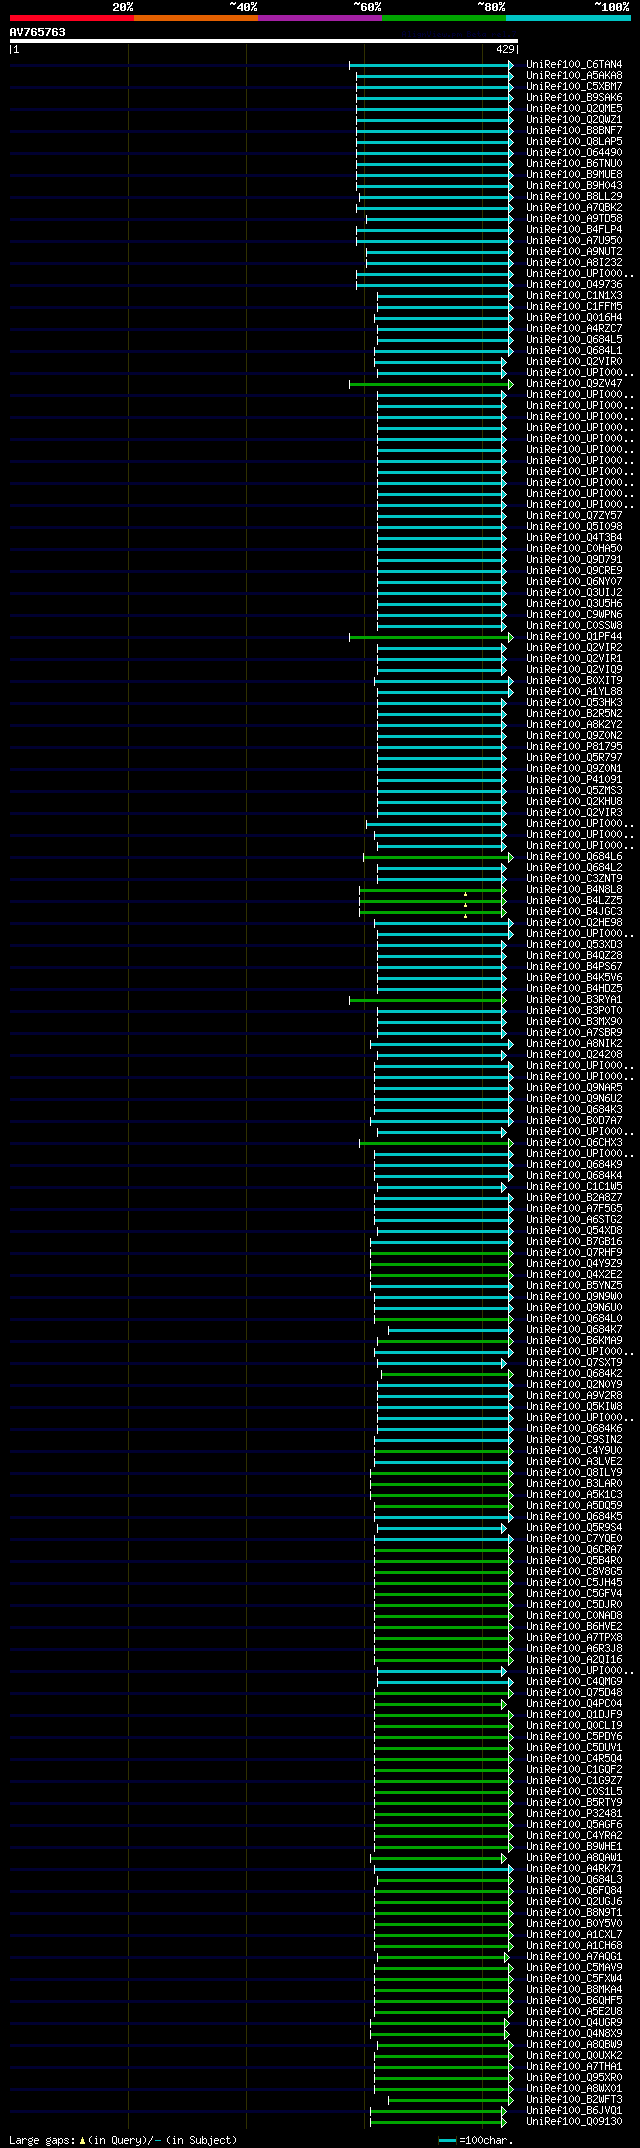Click the label UniRef100_C0HA50
Screen dimensions: 640x2148
574,549
